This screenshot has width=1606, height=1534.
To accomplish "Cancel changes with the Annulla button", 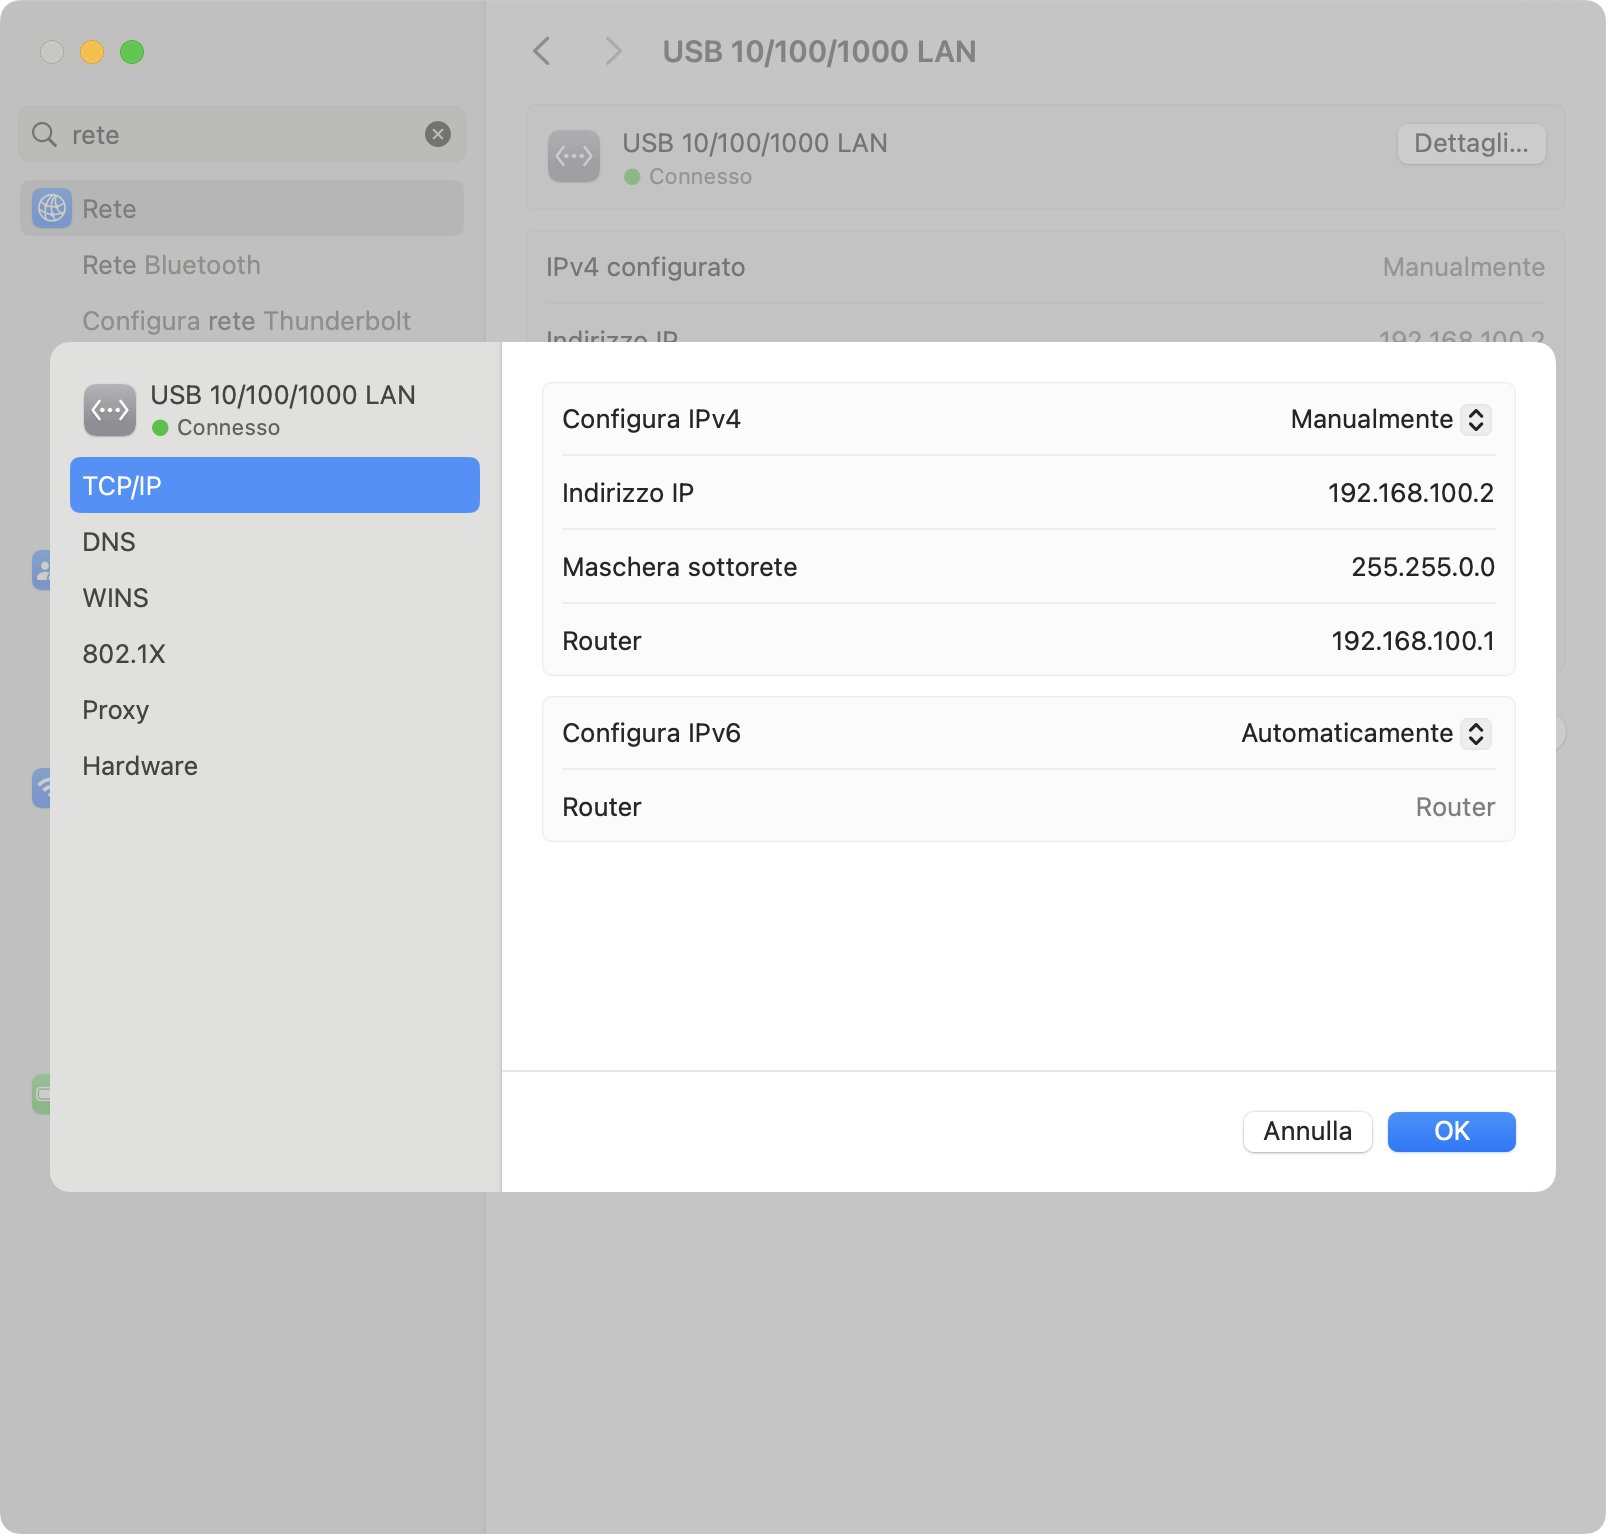I will [1307, 1131].
